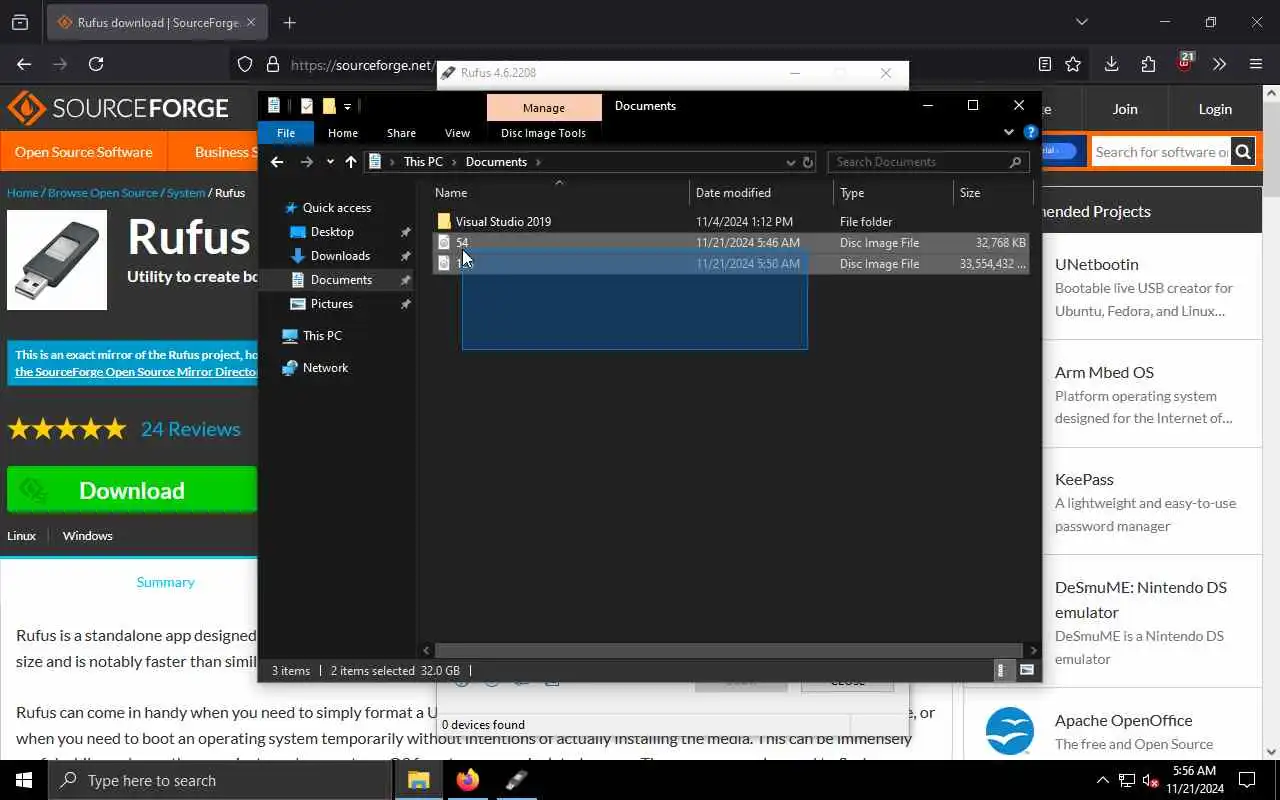Reload the page in Firefox
Screen dimensions: 1280x800
(96, 64)
